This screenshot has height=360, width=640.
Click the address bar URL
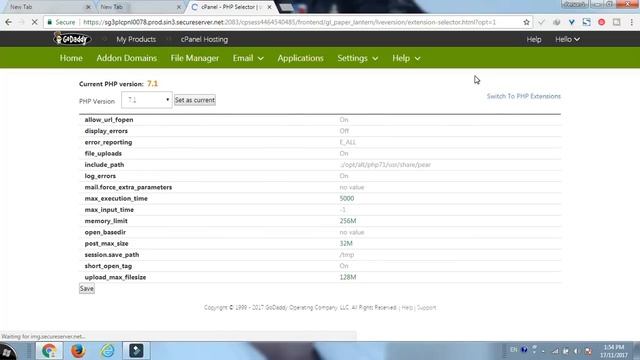[289, 22]
